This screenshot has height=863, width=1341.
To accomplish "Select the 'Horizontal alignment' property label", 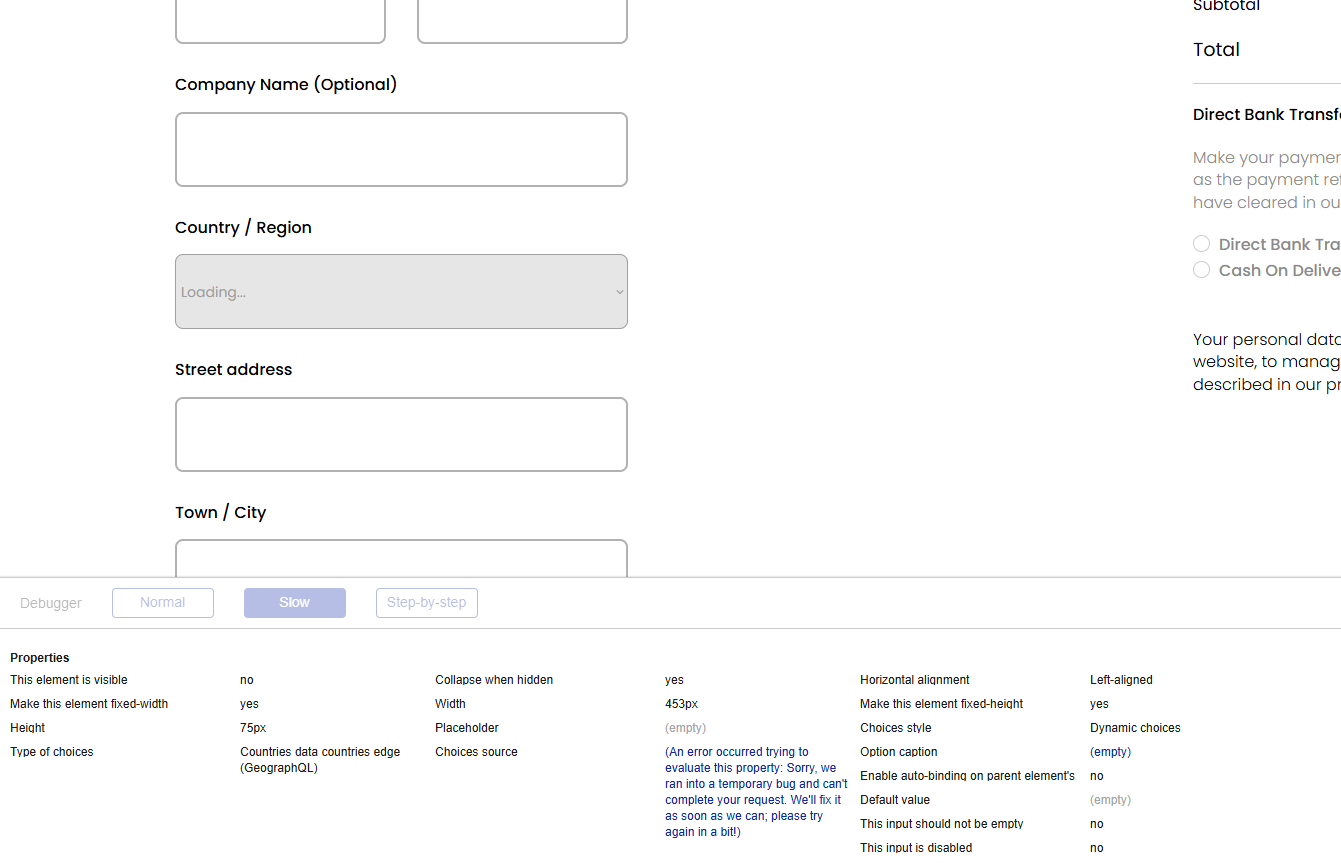I will [x=915, y=680].
